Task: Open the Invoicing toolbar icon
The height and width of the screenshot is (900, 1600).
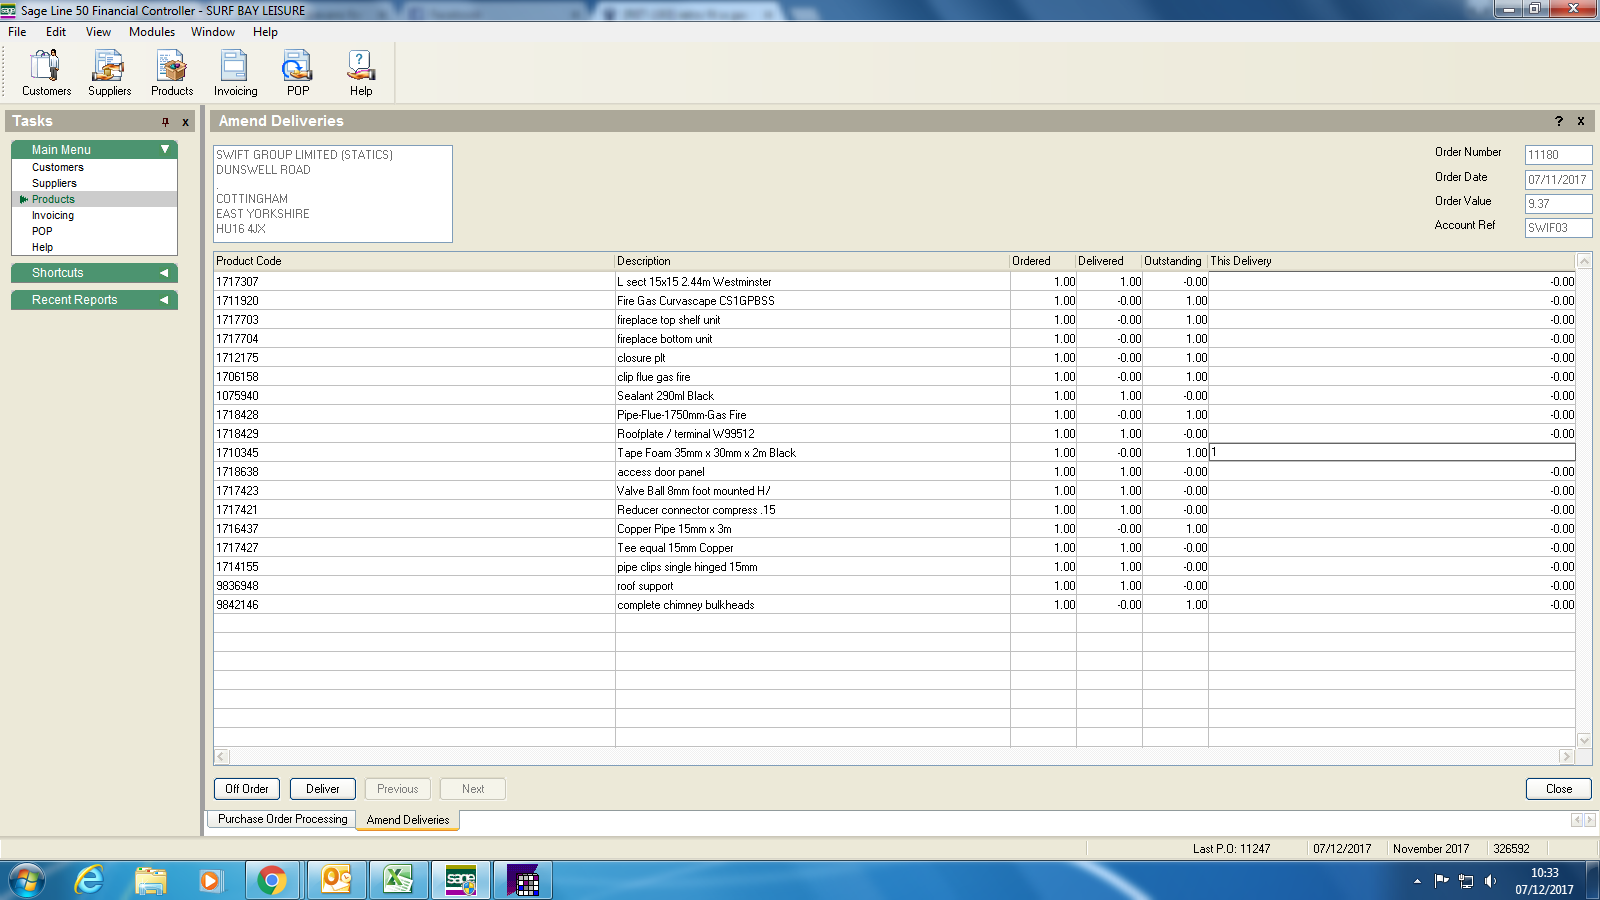Action: (x=235, y=73)
